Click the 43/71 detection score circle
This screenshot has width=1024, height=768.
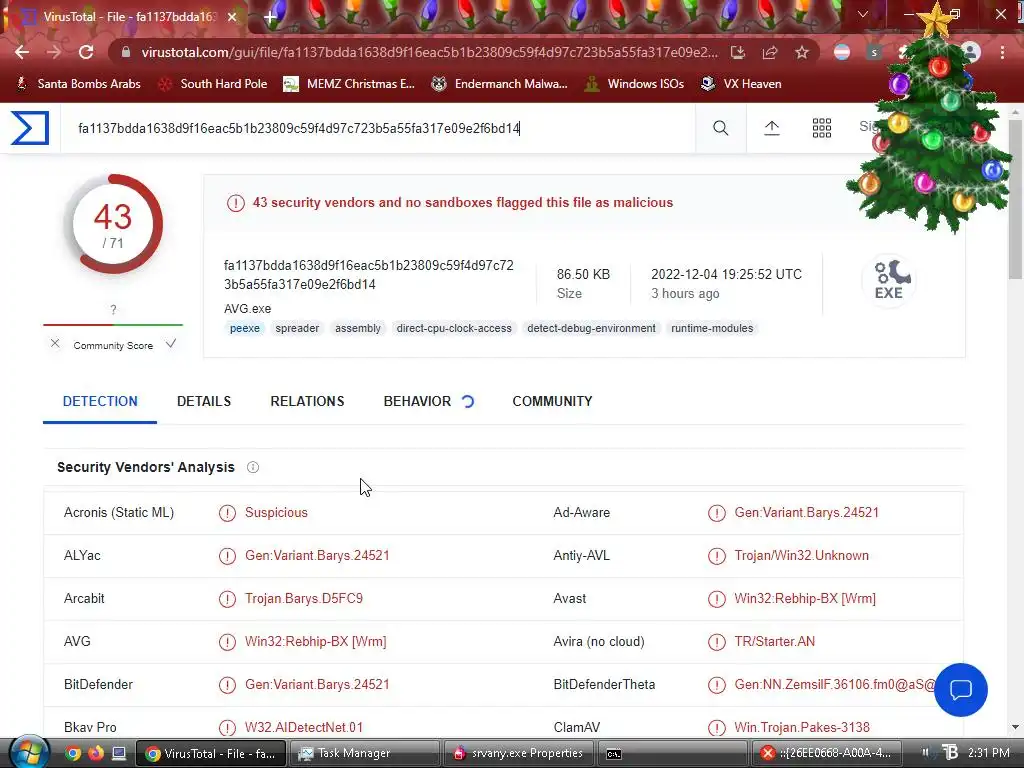(x=113, y=224)
